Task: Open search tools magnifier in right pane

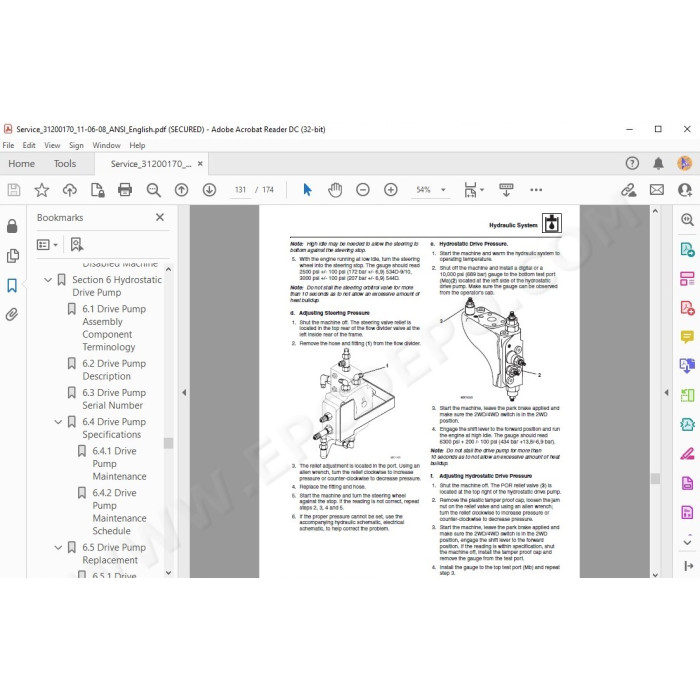Action: 688,220
